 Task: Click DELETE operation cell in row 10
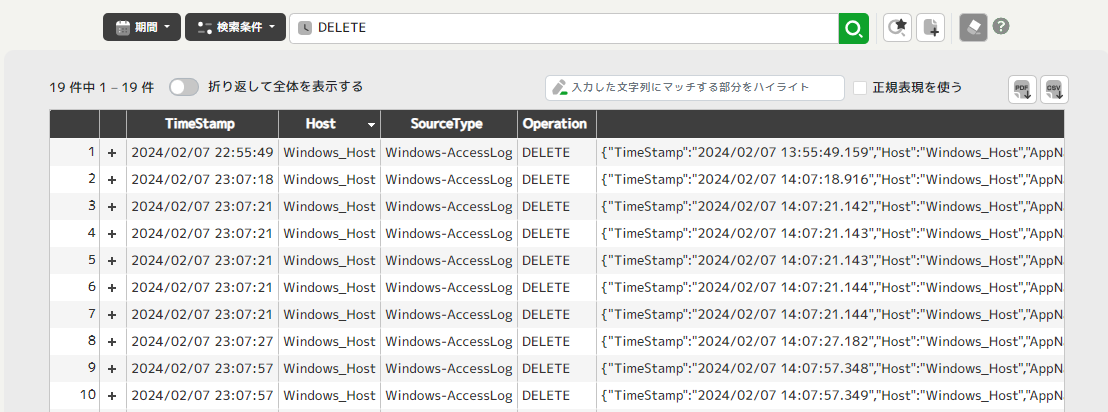pyautogui.click(x=557, y=395)
